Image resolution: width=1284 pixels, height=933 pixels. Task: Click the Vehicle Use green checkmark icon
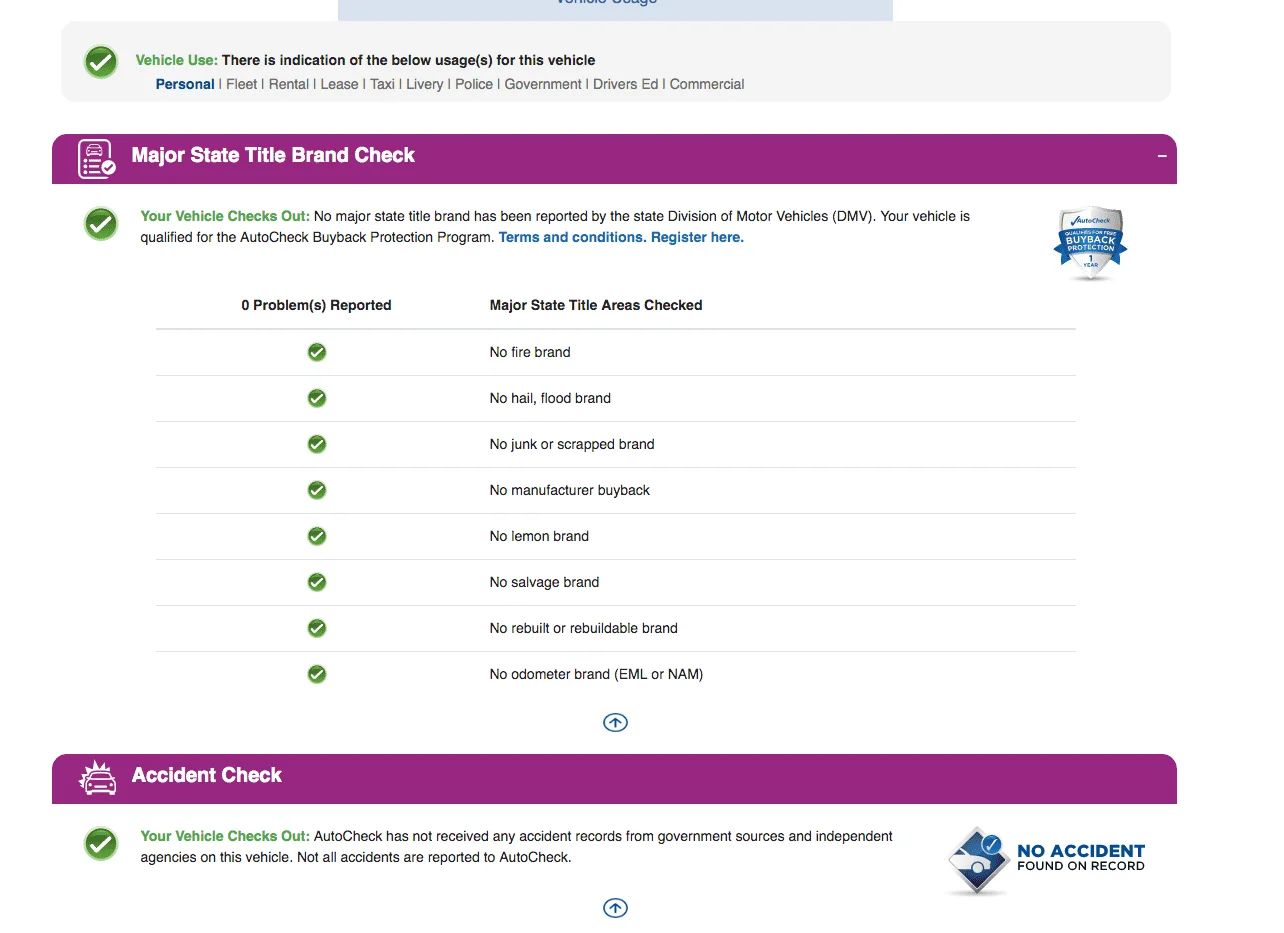101,62
